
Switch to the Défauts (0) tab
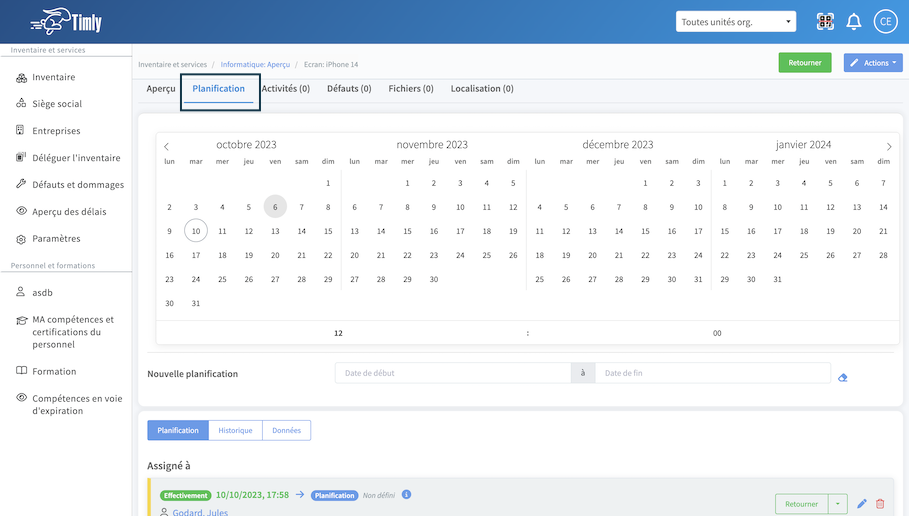[349, 89]
